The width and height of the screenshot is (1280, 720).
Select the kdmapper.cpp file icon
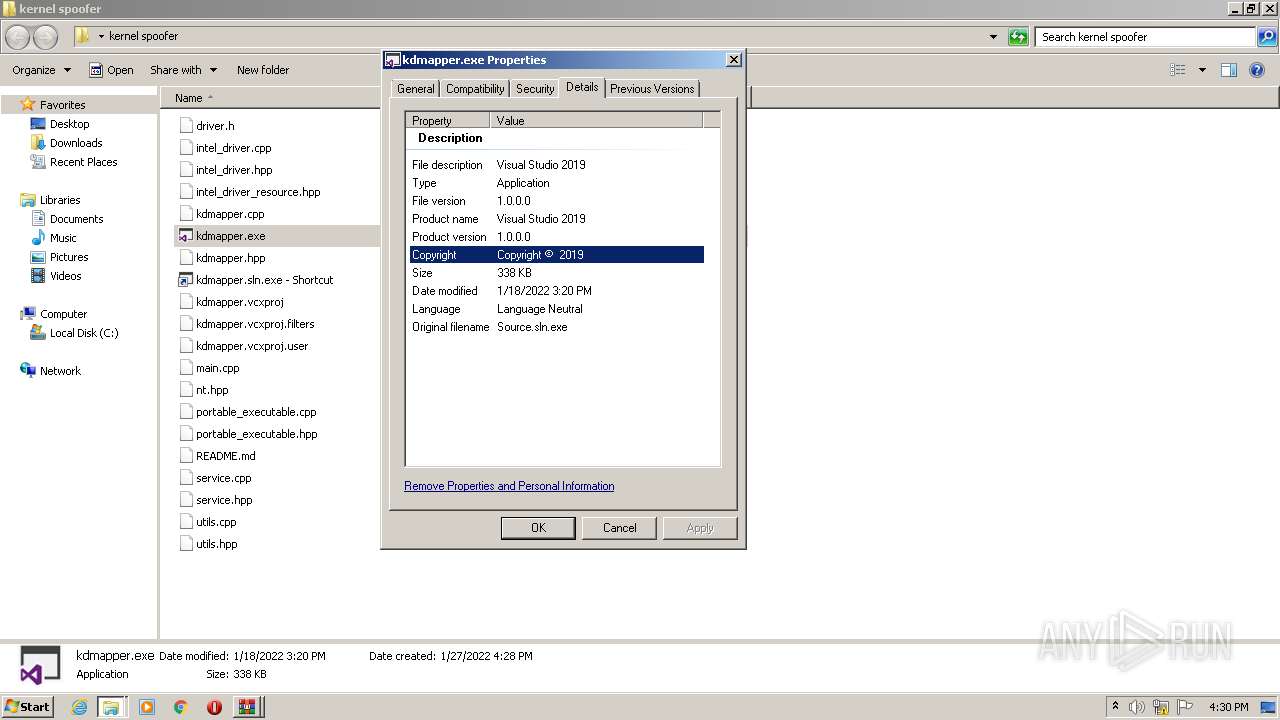pos(185,214)
